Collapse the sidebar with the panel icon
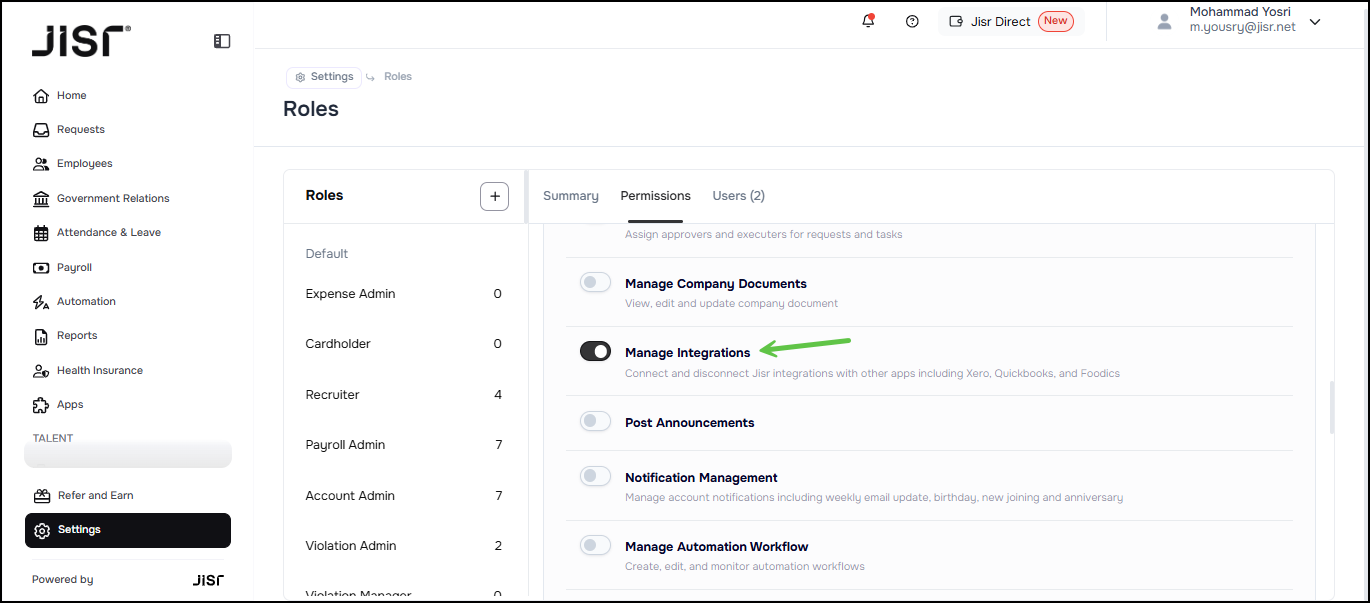Screen dimensions: 1370x603 click(x=222, y=41)
